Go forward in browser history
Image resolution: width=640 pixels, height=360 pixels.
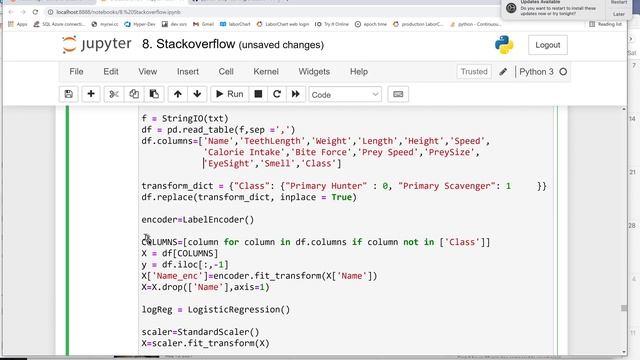pyautogui.click(x=23, y=12)
